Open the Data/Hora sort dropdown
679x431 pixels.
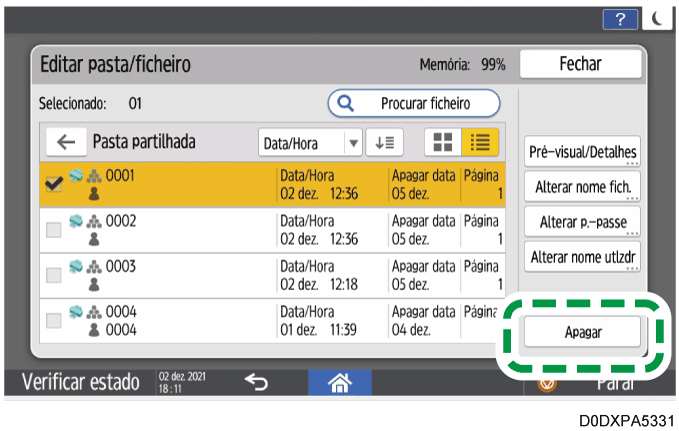coord(310,142)
